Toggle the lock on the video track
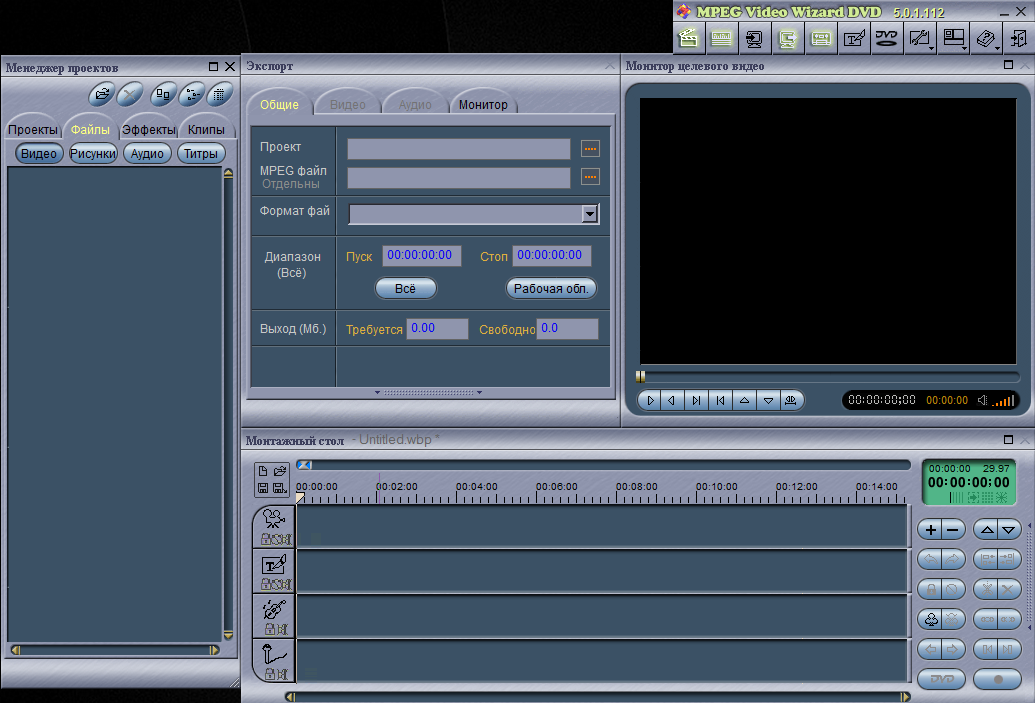The width and height of the screenshot is (1035, 703). point(268,539)
